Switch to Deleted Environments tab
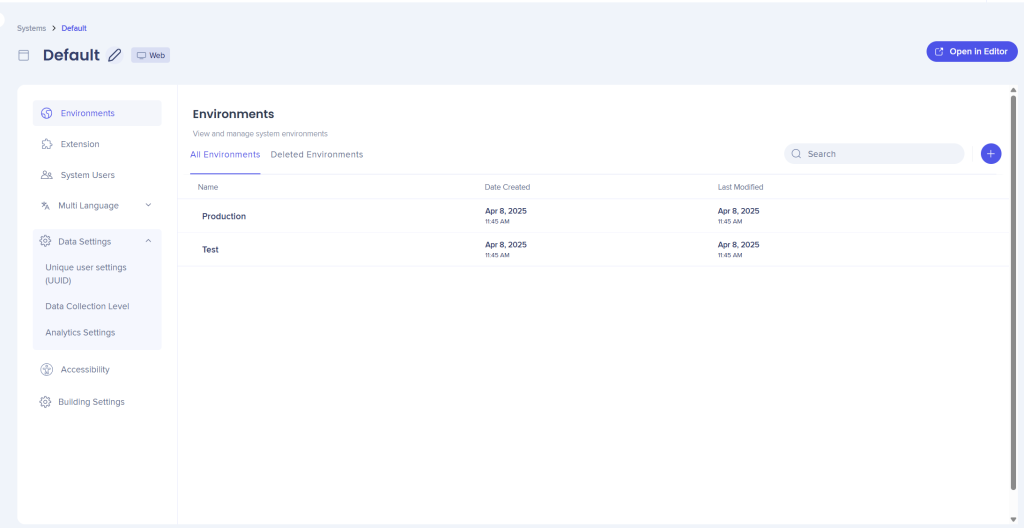Image resolution: width=1024 pixels, height=528 pixels. [x=316, y=155]
